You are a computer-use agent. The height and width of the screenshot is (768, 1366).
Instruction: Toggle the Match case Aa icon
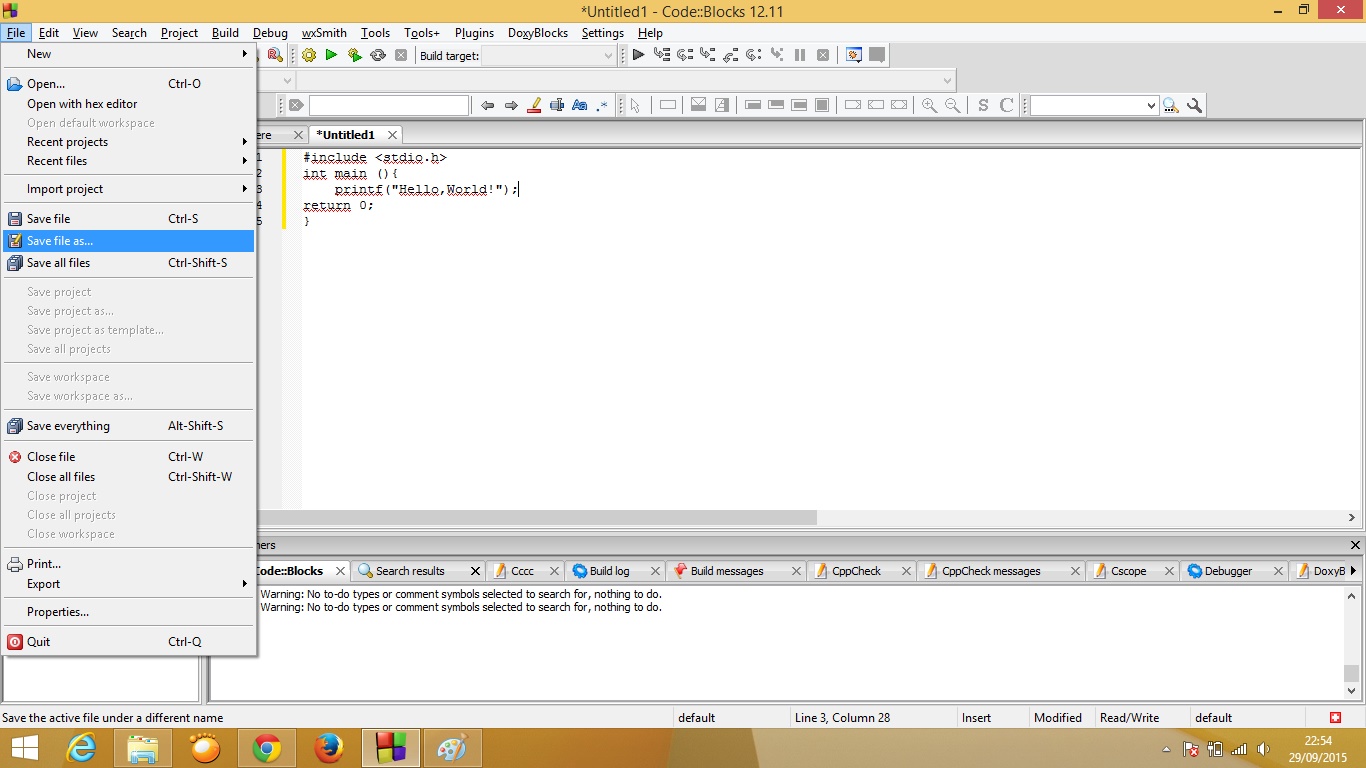580,105
